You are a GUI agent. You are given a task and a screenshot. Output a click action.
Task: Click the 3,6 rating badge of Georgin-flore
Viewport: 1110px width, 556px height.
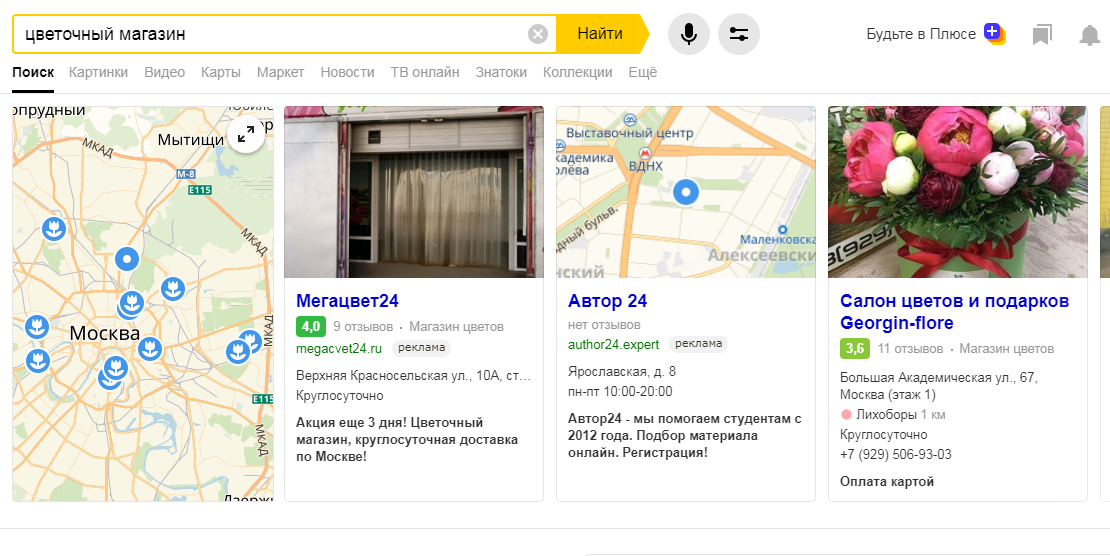click(x=855, y=348)
